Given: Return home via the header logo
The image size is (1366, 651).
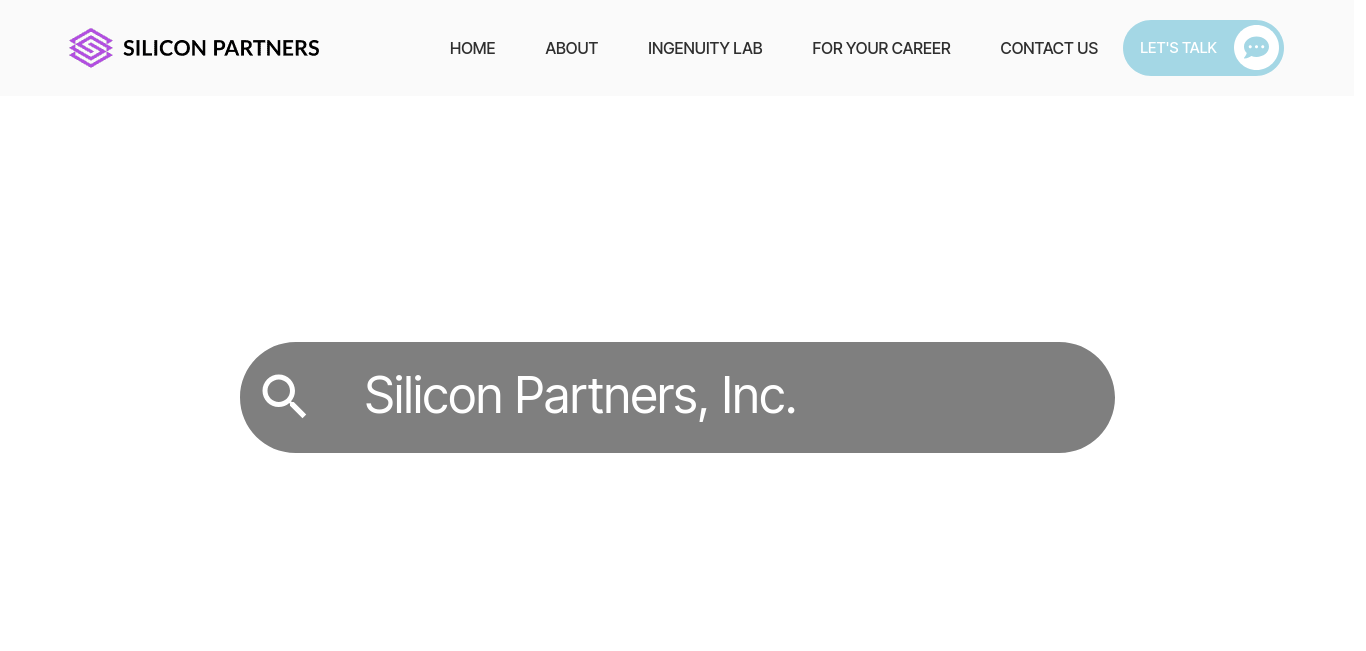Looking at the screenshot, I should [x=194, y=48].
